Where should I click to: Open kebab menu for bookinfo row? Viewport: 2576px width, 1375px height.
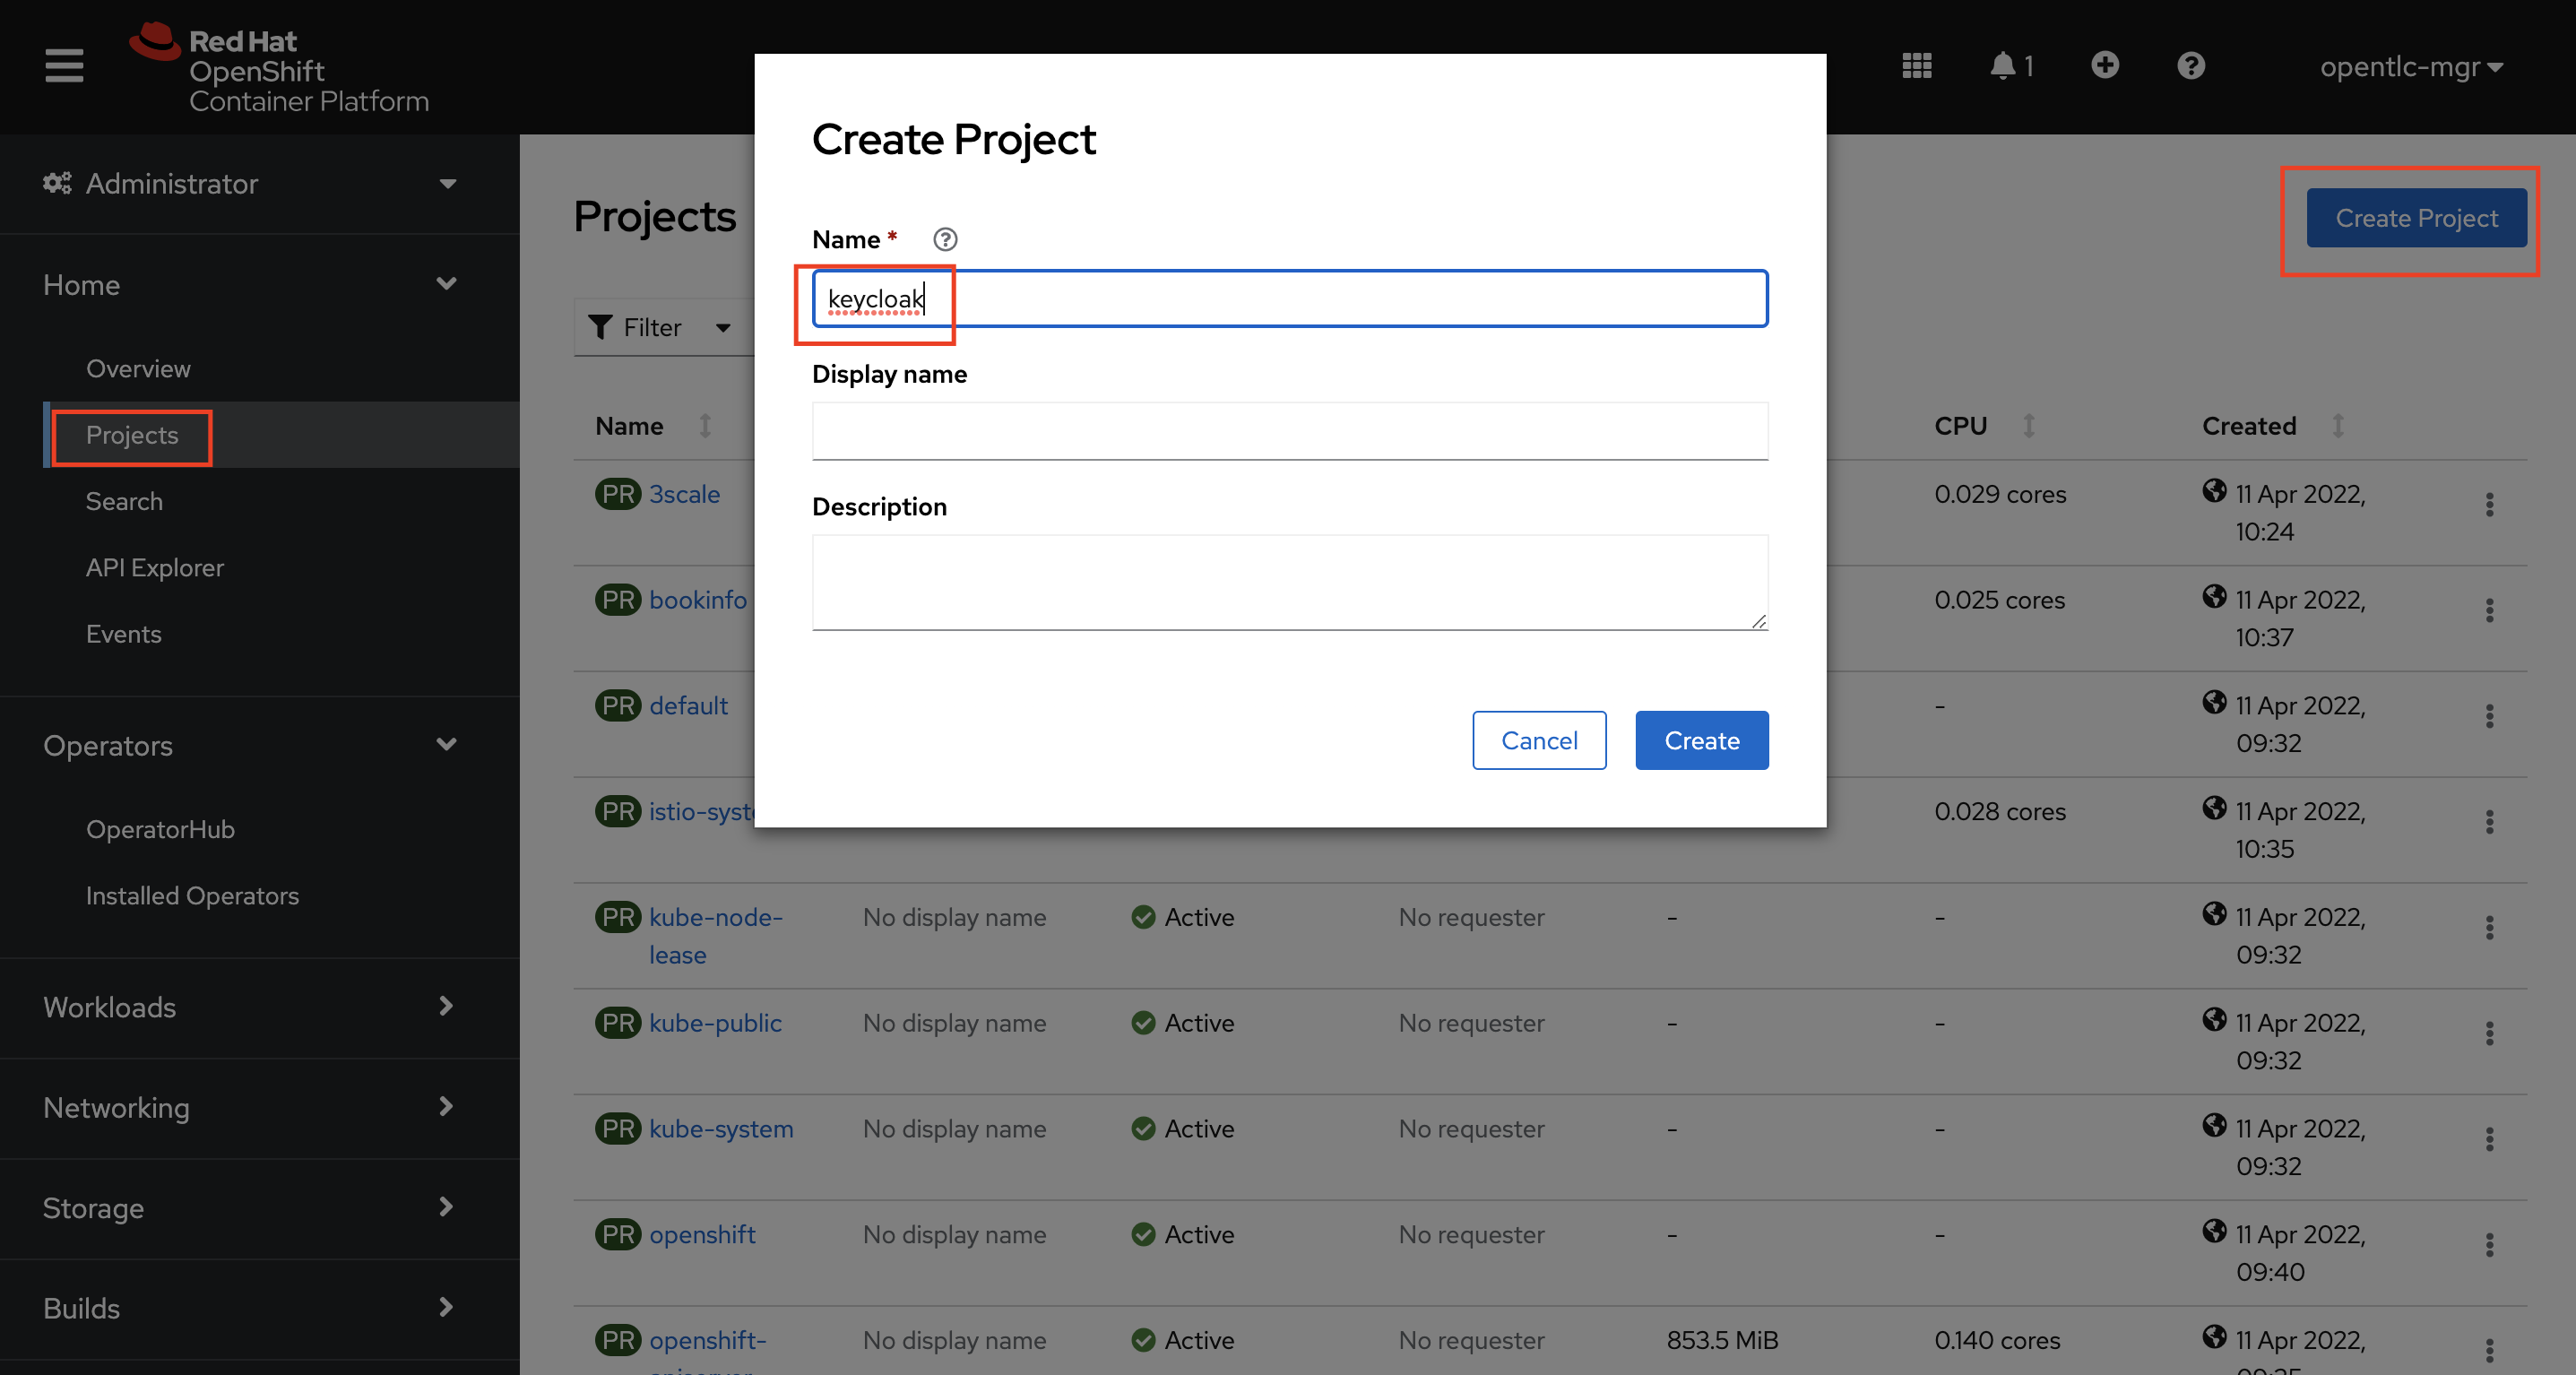[x=2489, y=610]
